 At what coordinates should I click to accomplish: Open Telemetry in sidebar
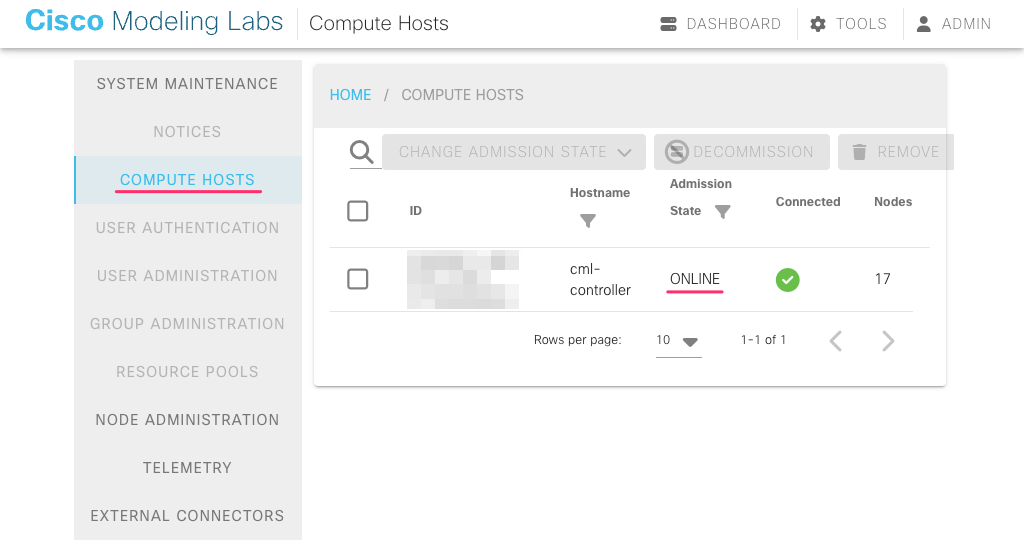coord(187,467)
